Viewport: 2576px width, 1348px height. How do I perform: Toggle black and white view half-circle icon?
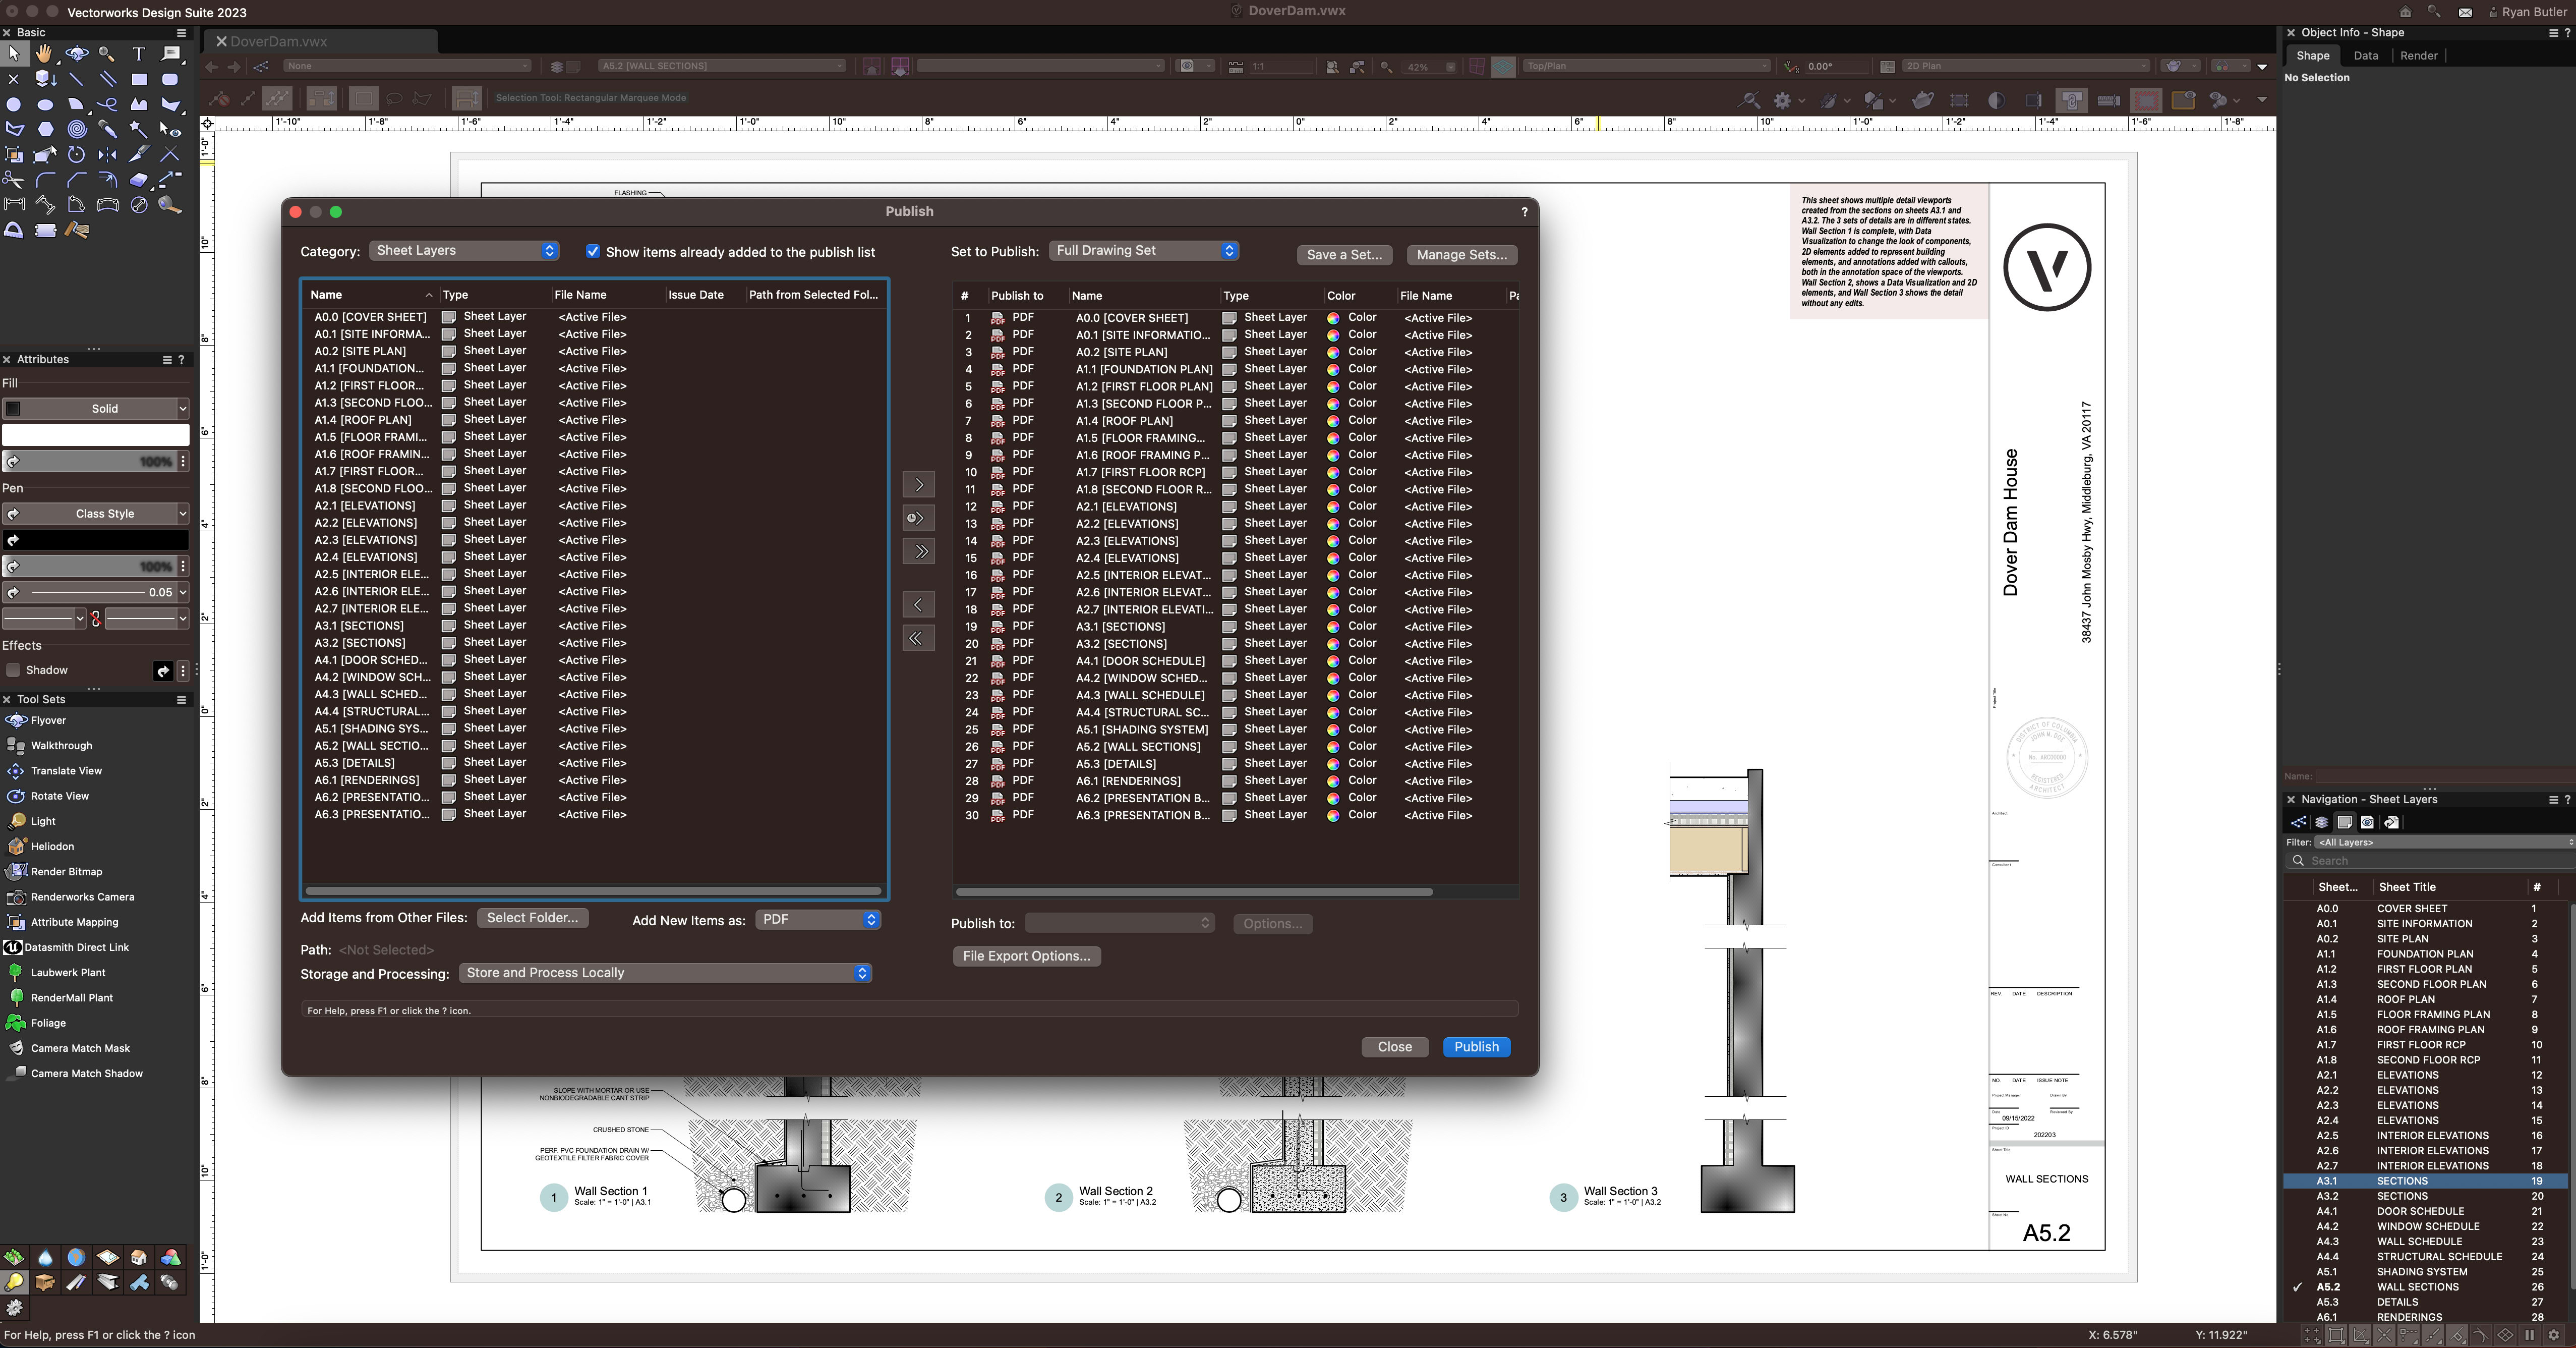1996,100
